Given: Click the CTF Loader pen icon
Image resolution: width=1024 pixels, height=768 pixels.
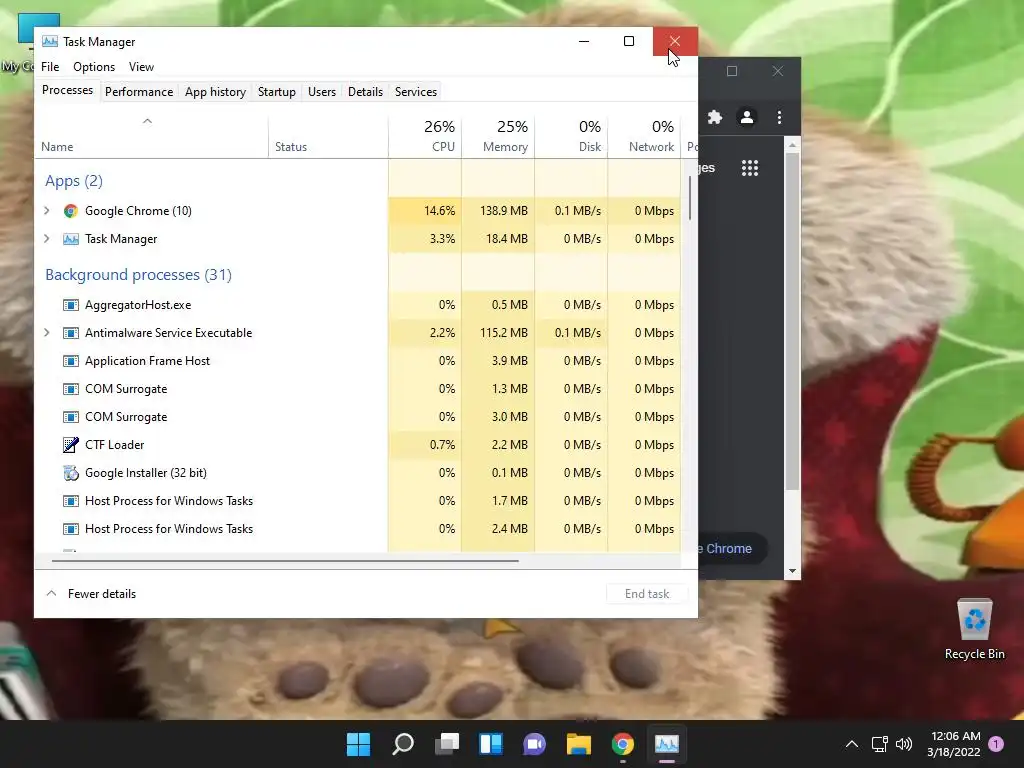Looking at the screenshot, I should click(71, 445).
